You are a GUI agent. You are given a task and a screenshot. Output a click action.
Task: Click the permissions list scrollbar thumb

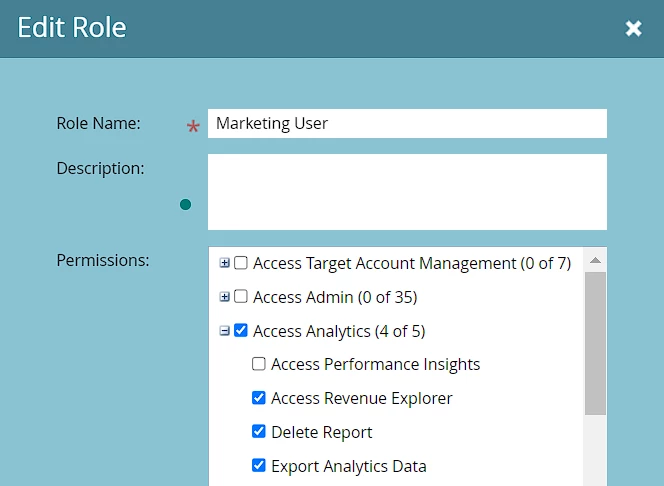pos(595,343)
